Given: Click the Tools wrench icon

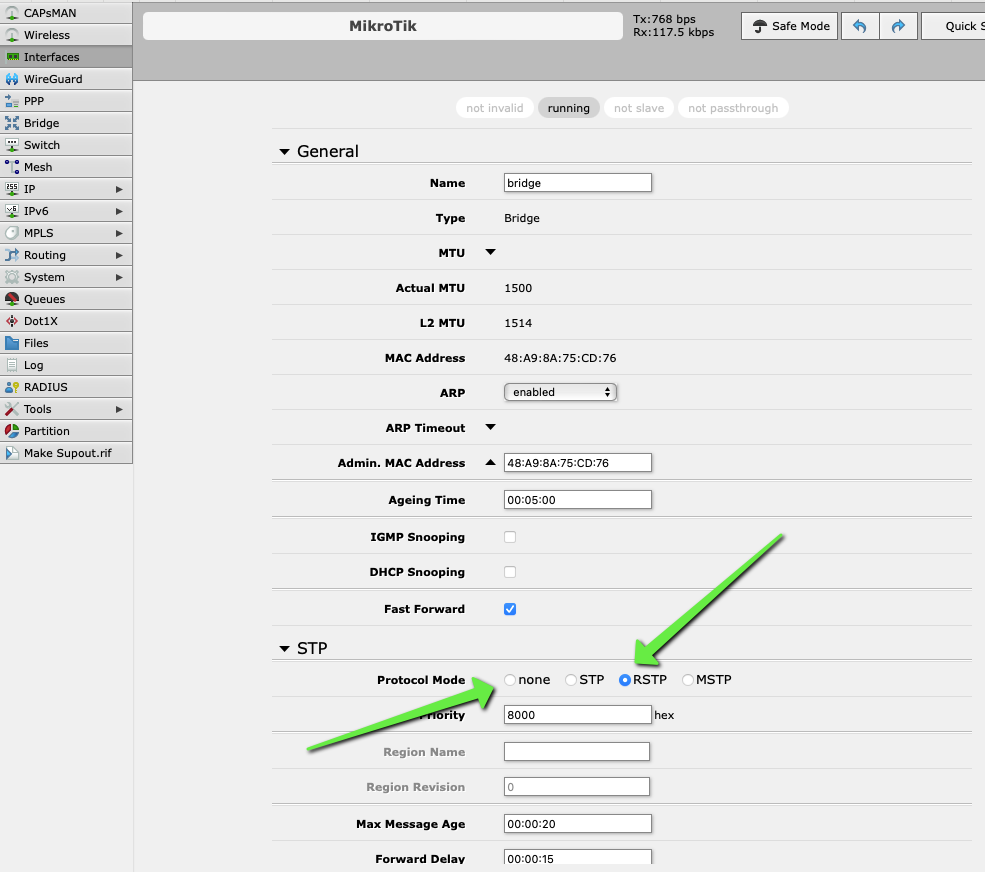Looking at the screenshot, I should (12, 409).
